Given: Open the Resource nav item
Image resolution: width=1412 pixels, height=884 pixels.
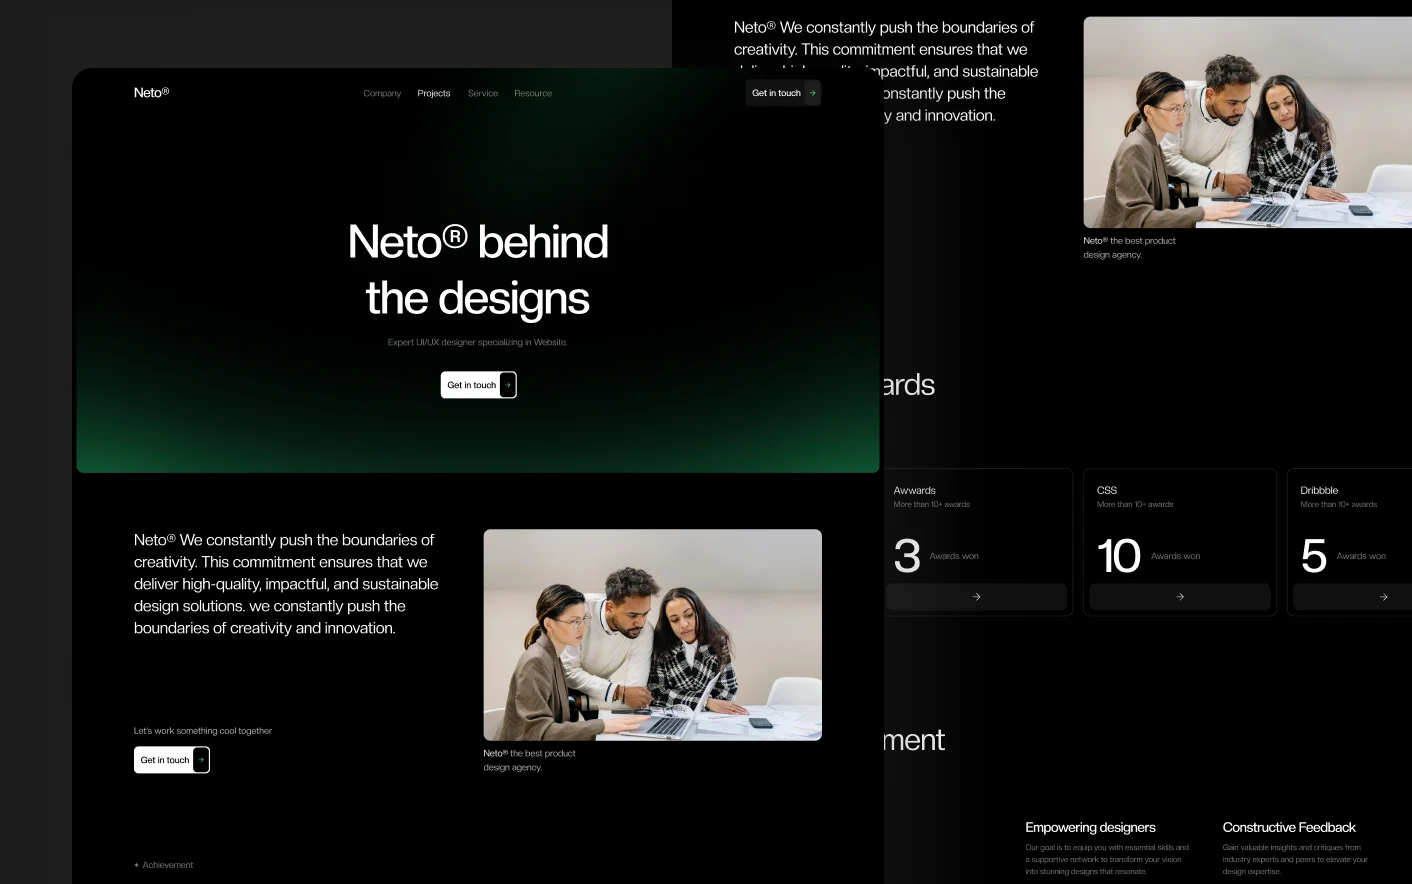Looking at the screenshot, I should click(533, 94).
